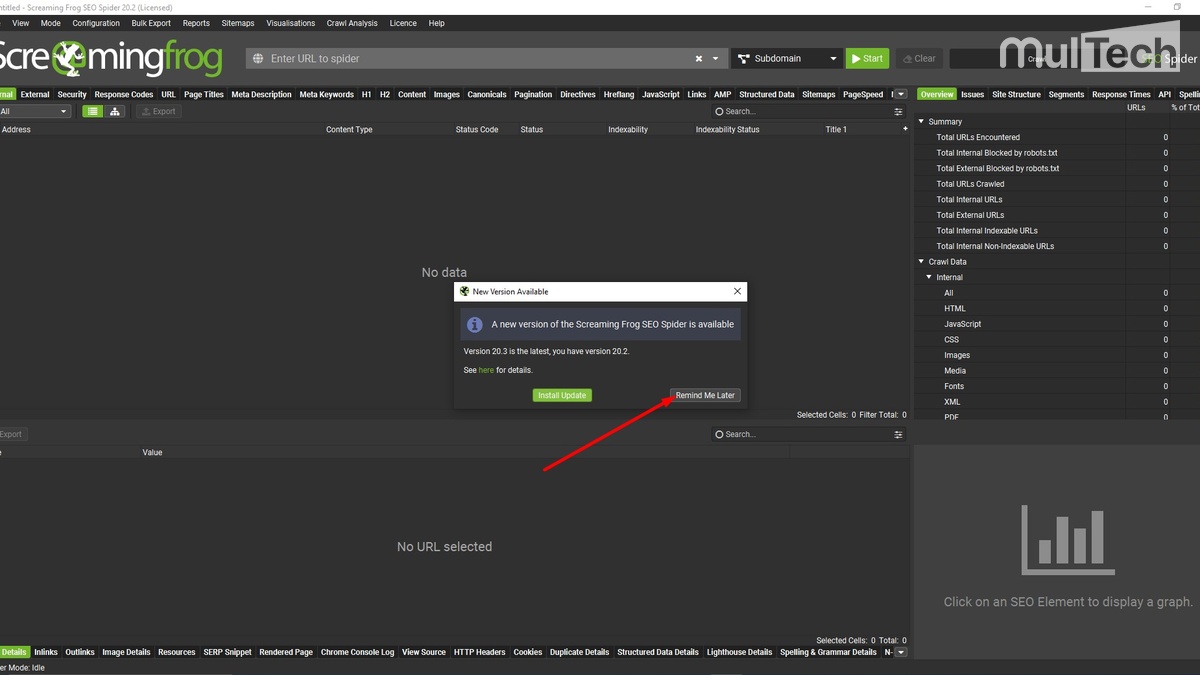This screenshot has width=1200, height=675.
Task: Click the Install Update button
Action: point(562,395)
